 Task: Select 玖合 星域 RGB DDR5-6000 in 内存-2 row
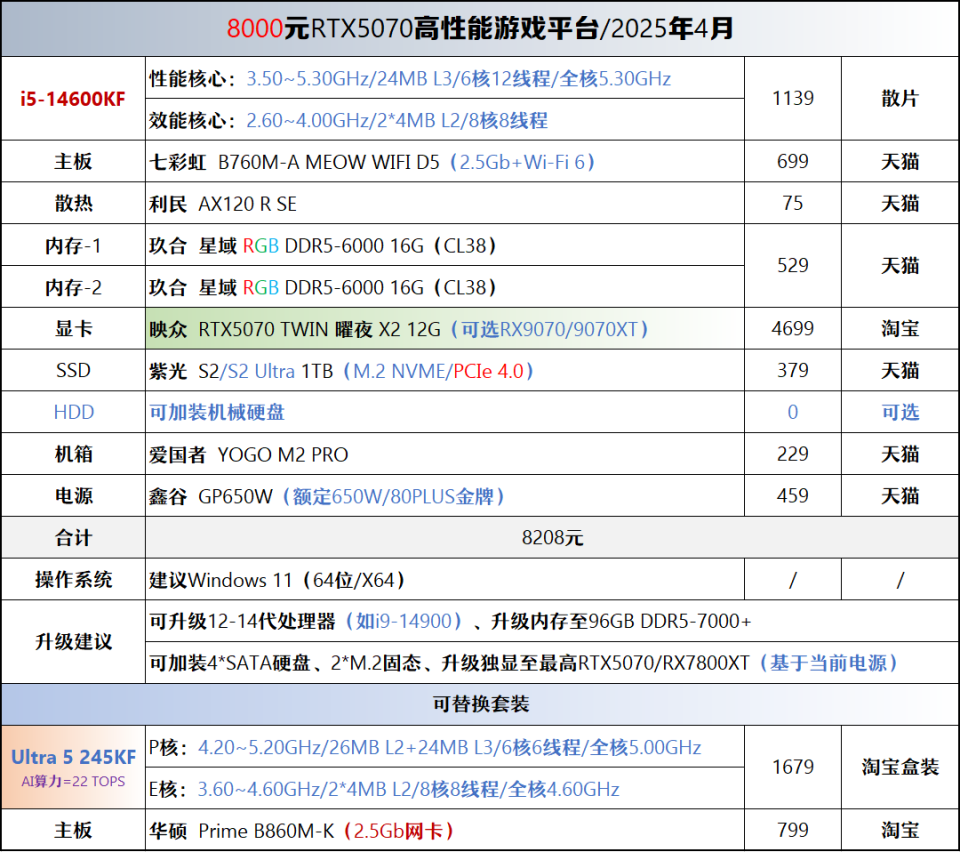(x=445, y=287)
